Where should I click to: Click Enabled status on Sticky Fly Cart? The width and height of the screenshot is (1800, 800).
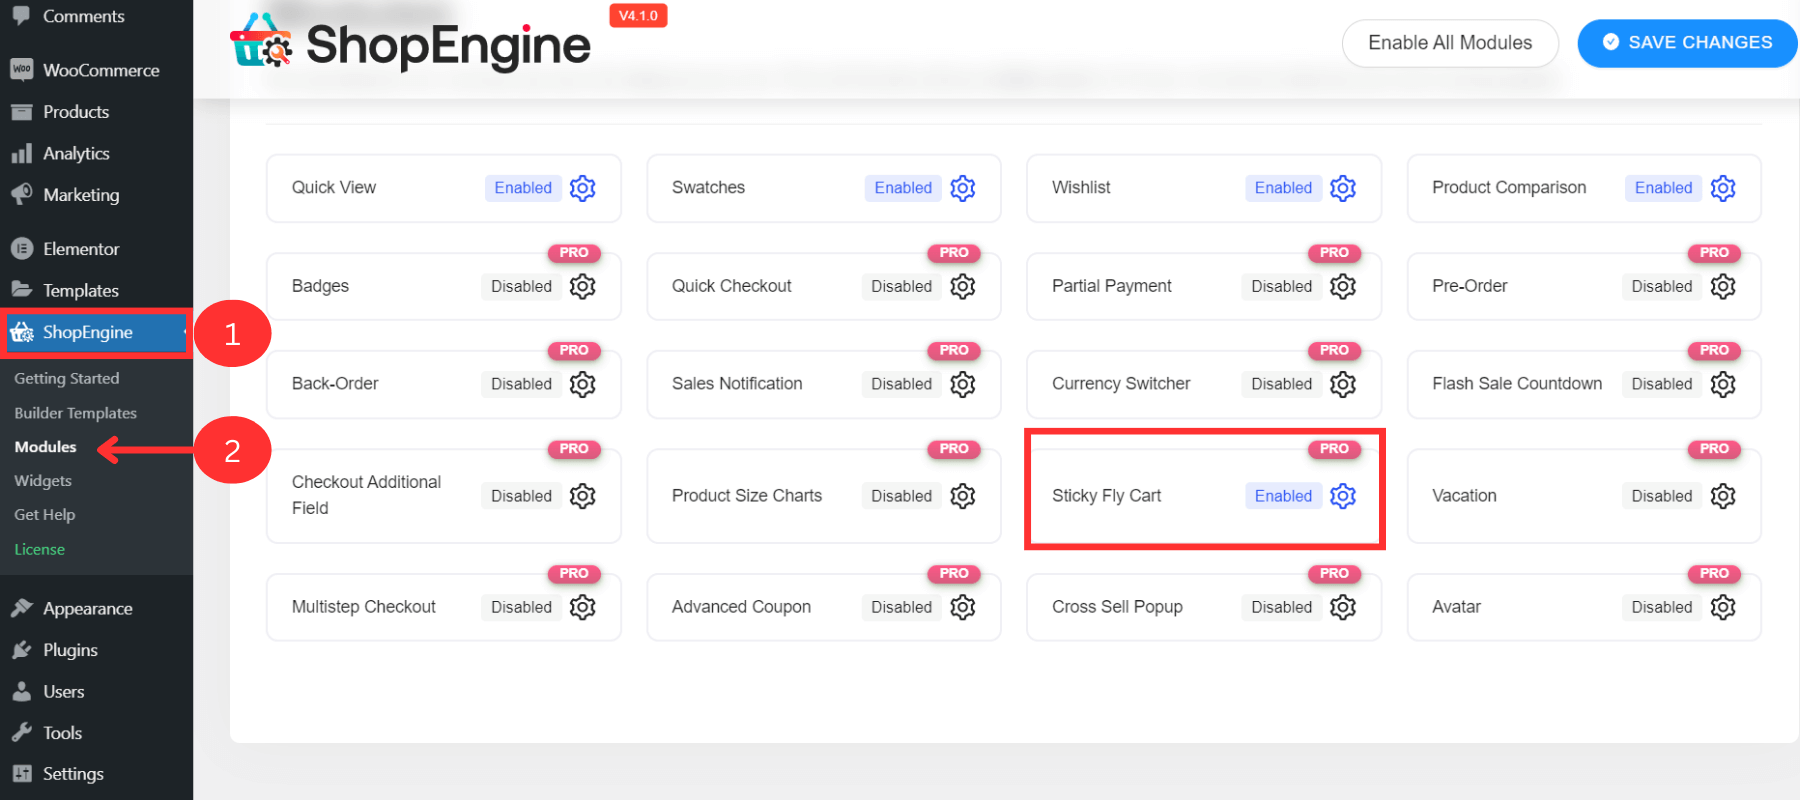coord(1283,496)
